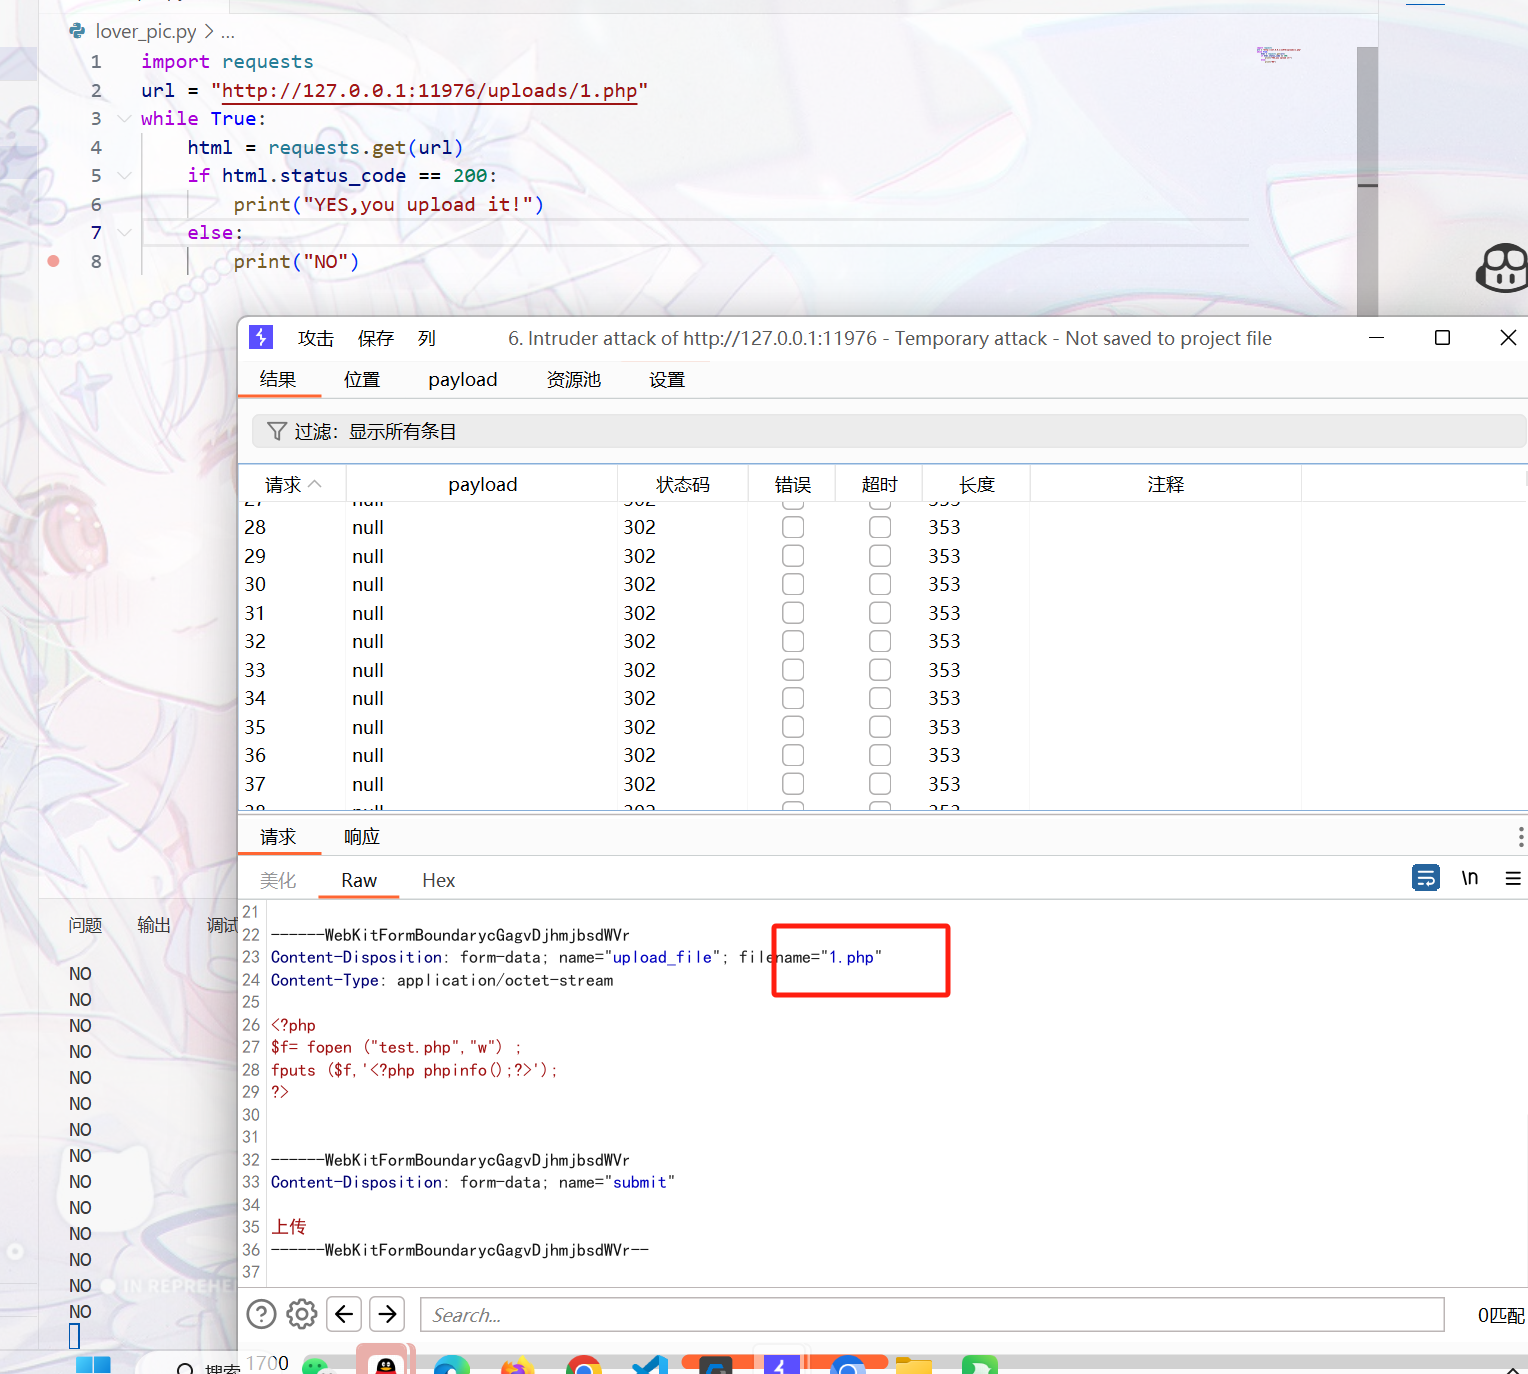The width and height of the screenshot is (1528, 1374).
Task: Collapse the while True block on line 3
Action: point(124,118)
